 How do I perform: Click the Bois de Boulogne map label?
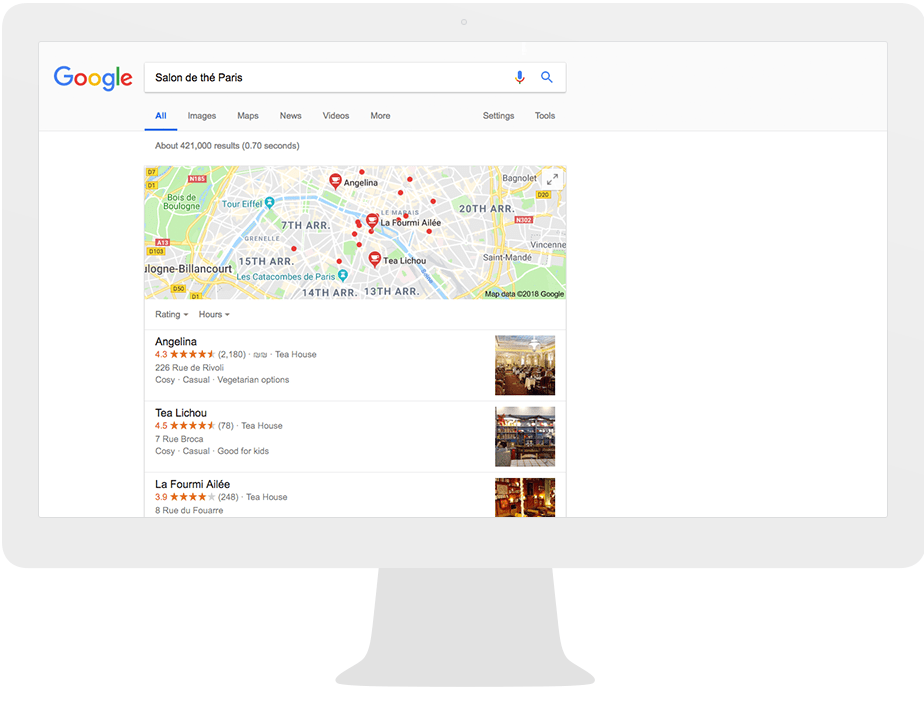[182, 202]
